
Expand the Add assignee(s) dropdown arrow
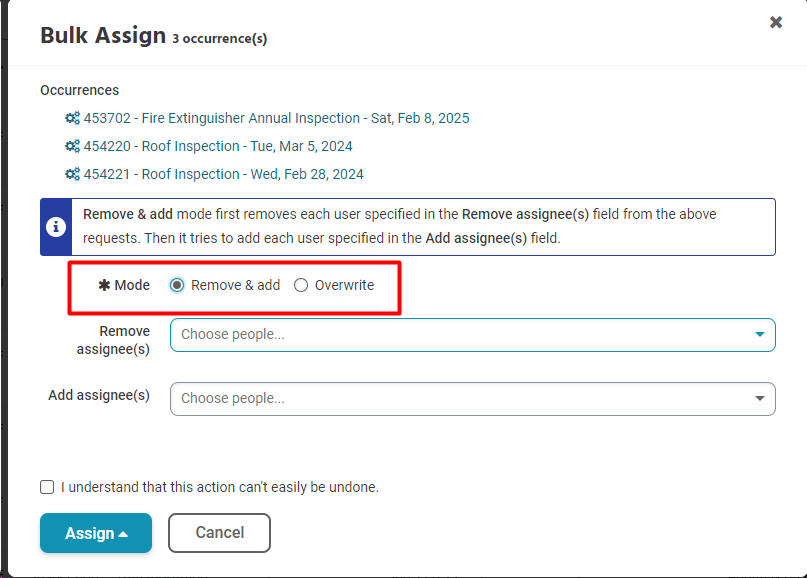[760, 398]
